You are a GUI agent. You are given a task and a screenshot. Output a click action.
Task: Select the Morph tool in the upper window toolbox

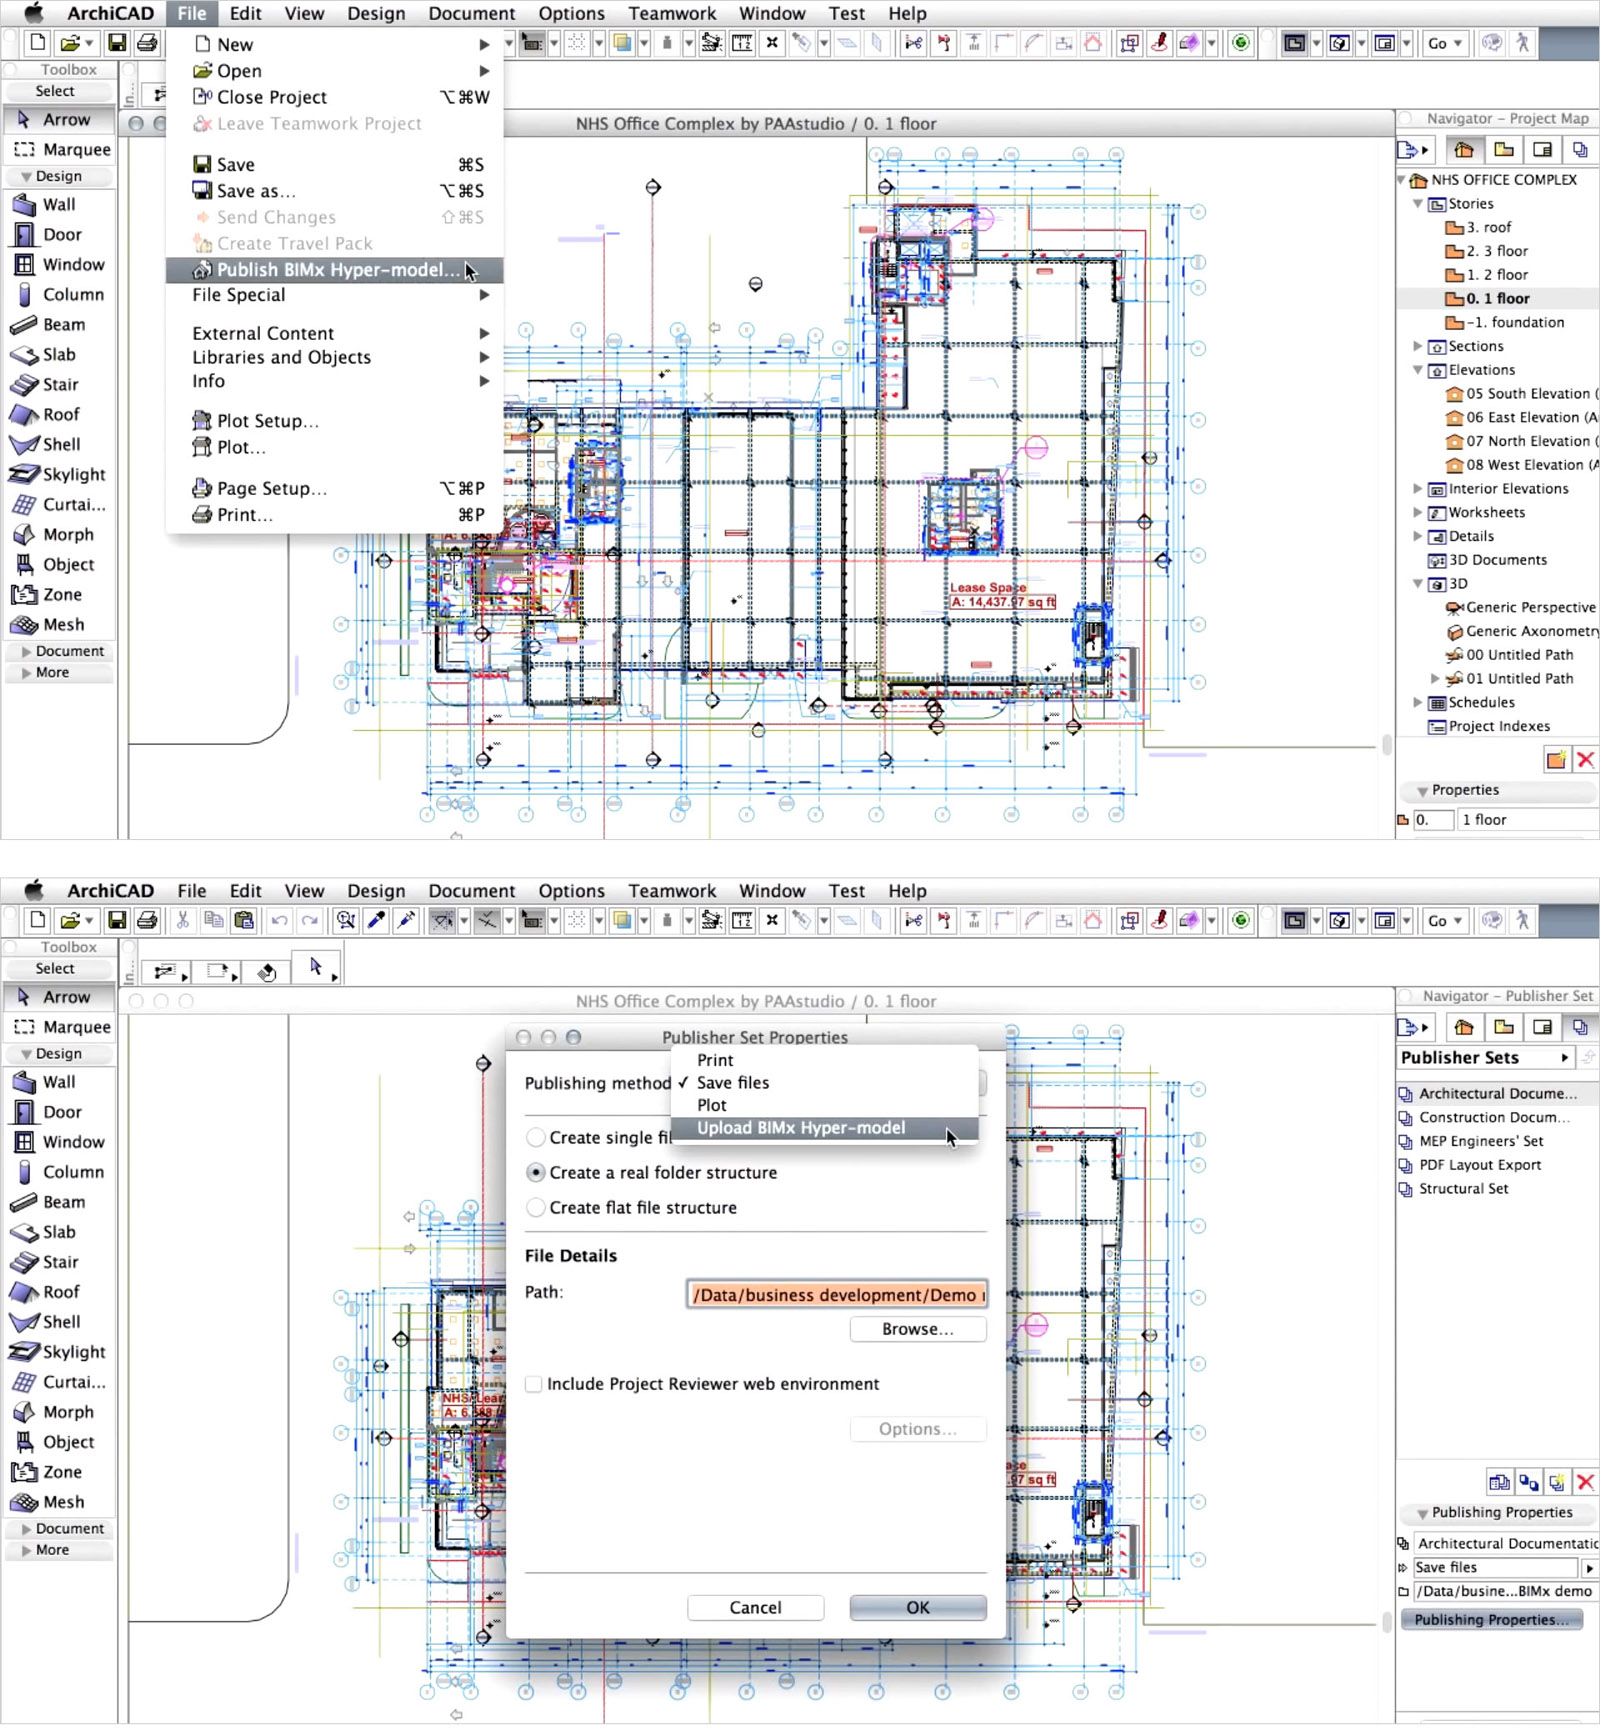click(58, 534)
